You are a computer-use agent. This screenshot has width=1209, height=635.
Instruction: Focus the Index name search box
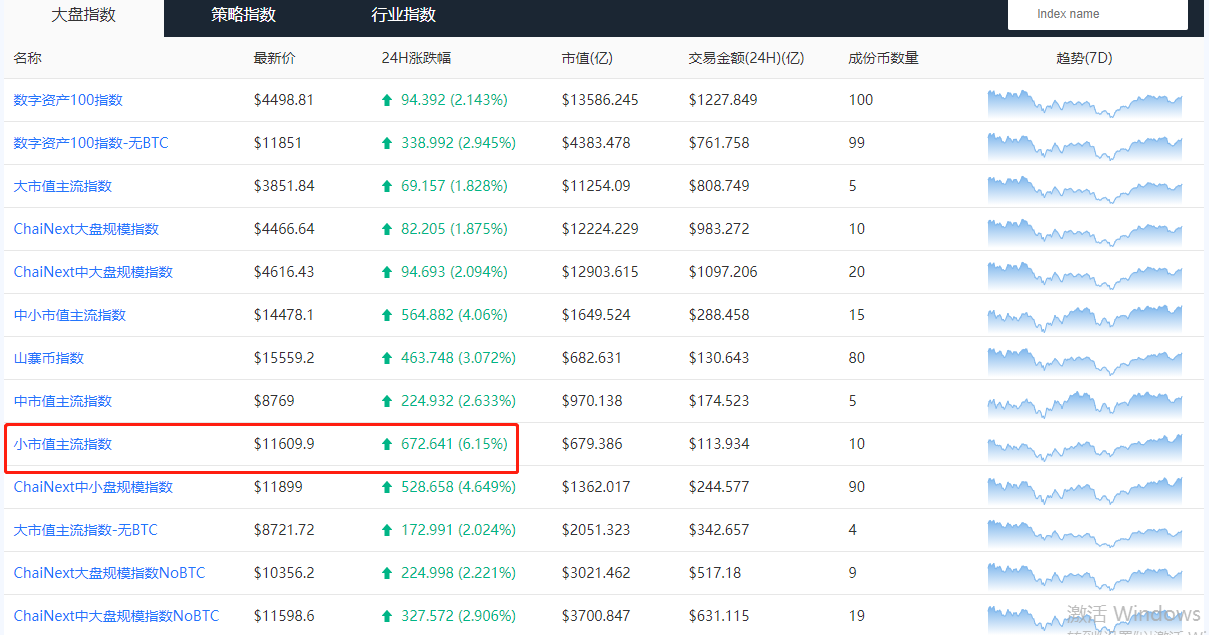pos(1098,14)
